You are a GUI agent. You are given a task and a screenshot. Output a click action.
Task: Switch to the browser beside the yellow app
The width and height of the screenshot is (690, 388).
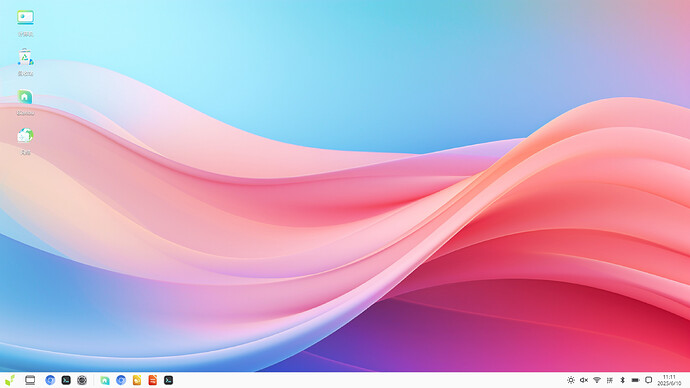[x=121, y=380]
